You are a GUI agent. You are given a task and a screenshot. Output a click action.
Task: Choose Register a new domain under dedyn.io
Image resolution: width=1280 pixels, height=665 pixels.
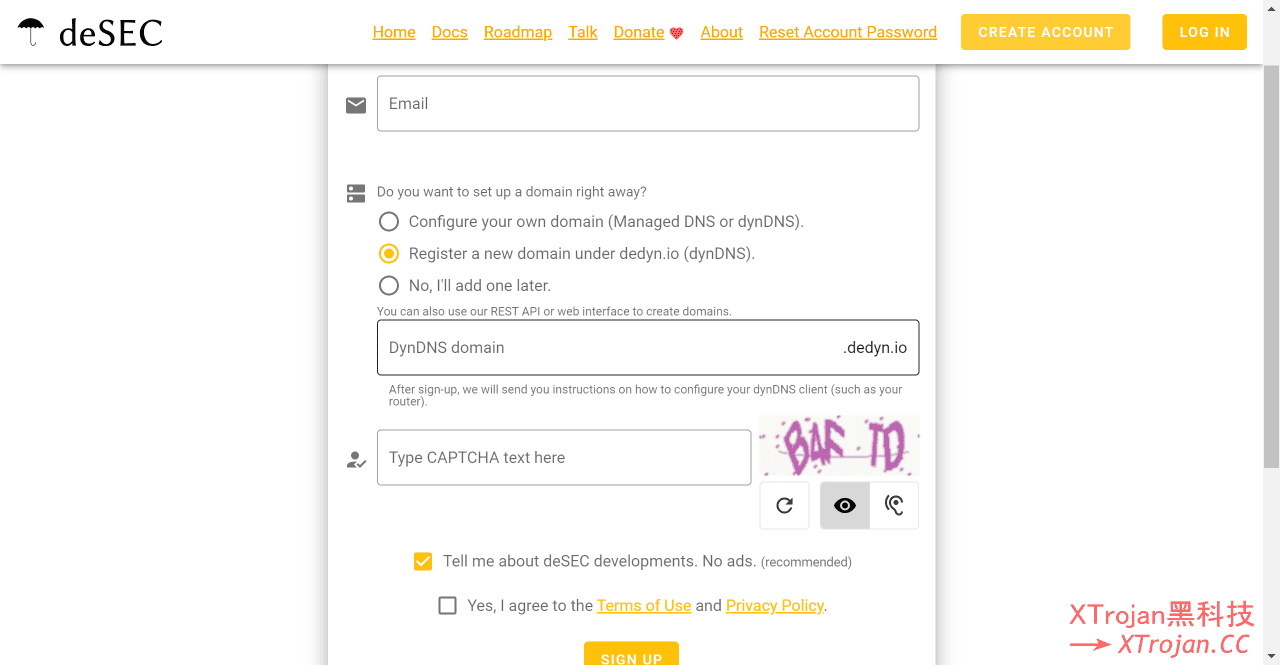click(x=389, y=254)
